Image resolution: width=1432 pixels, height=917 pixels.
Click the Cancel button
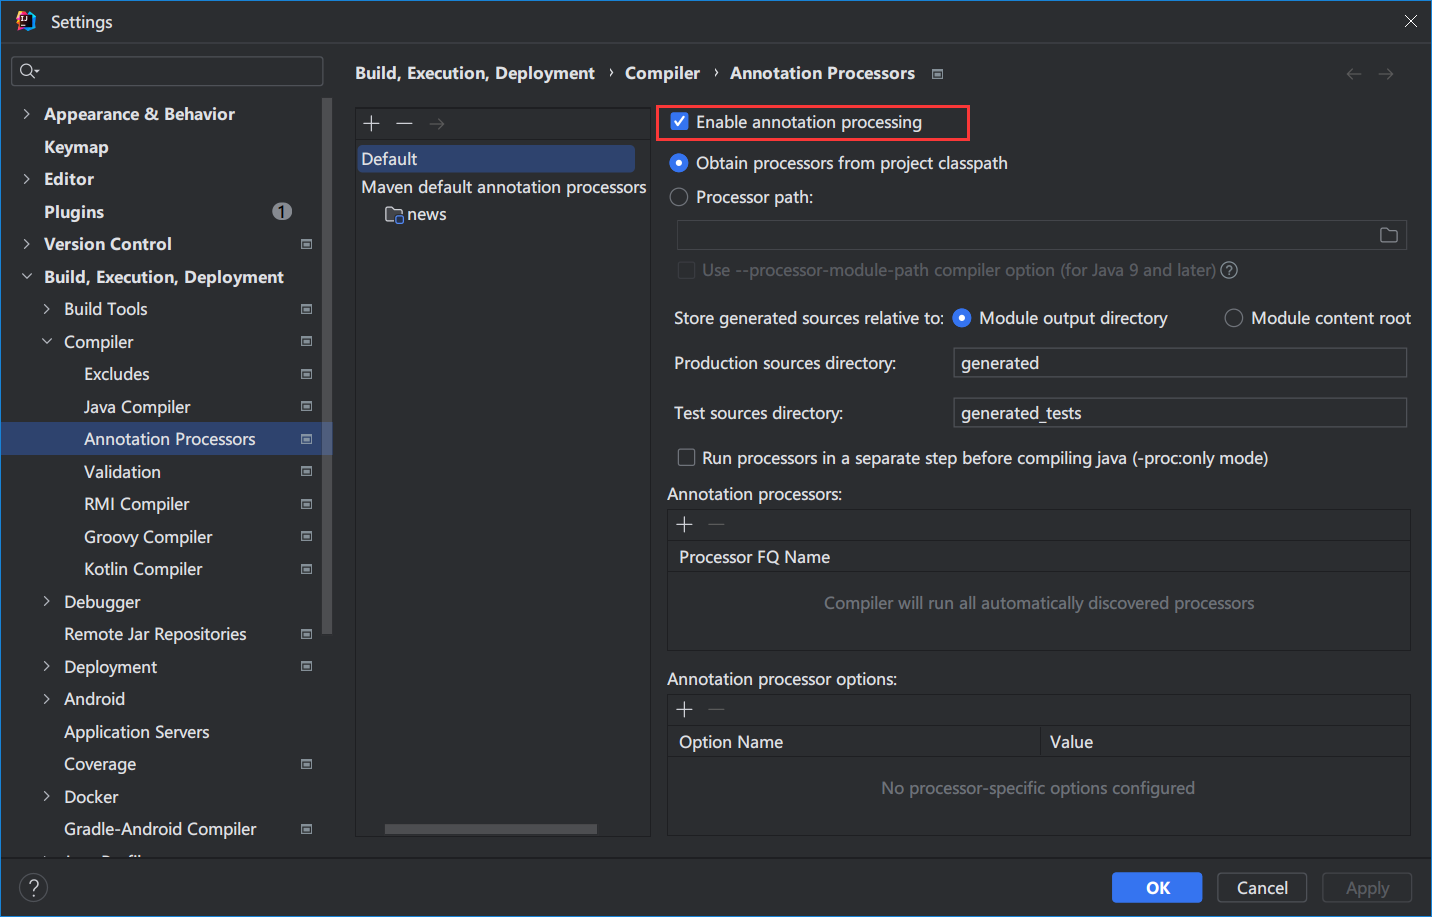1262,887
